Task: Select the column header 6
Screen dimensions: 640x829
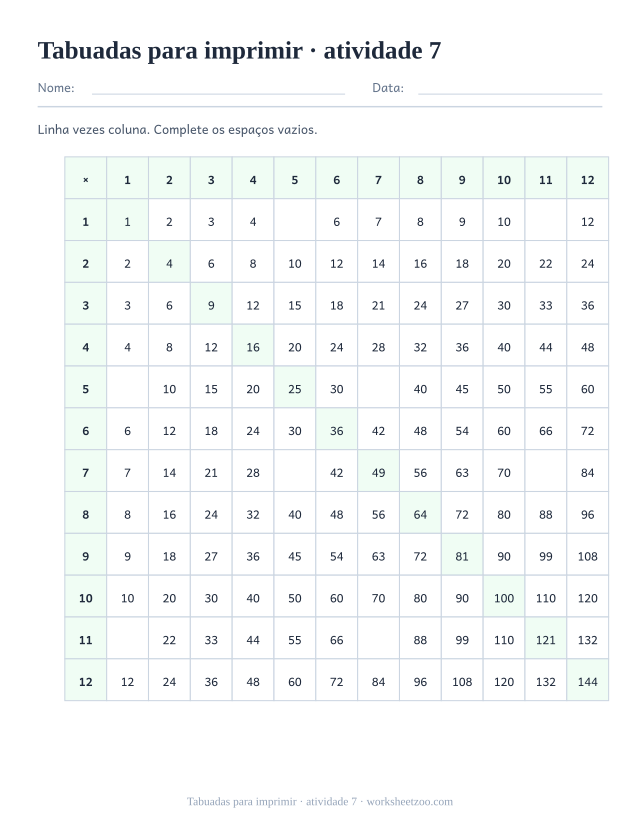Action: click(337, 178)
